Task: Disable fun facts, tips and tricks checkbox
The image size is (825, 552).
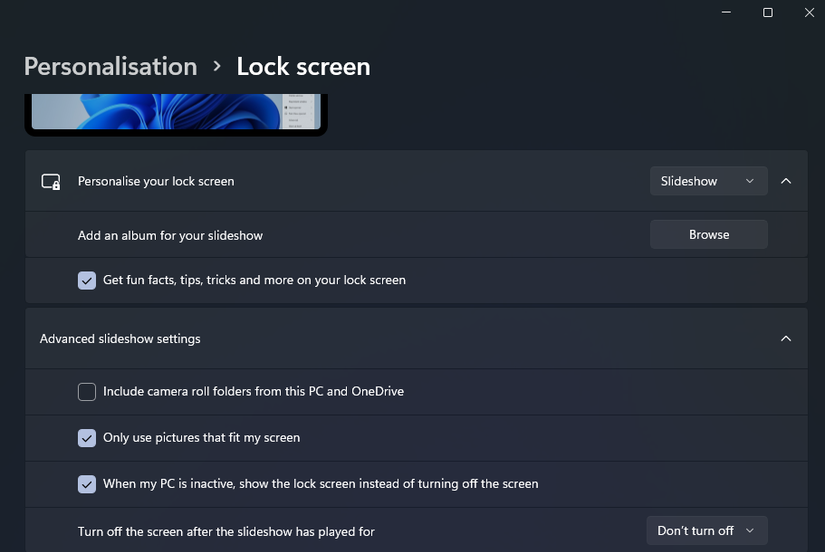Action: pyautogui.click(x=87, y=280)
